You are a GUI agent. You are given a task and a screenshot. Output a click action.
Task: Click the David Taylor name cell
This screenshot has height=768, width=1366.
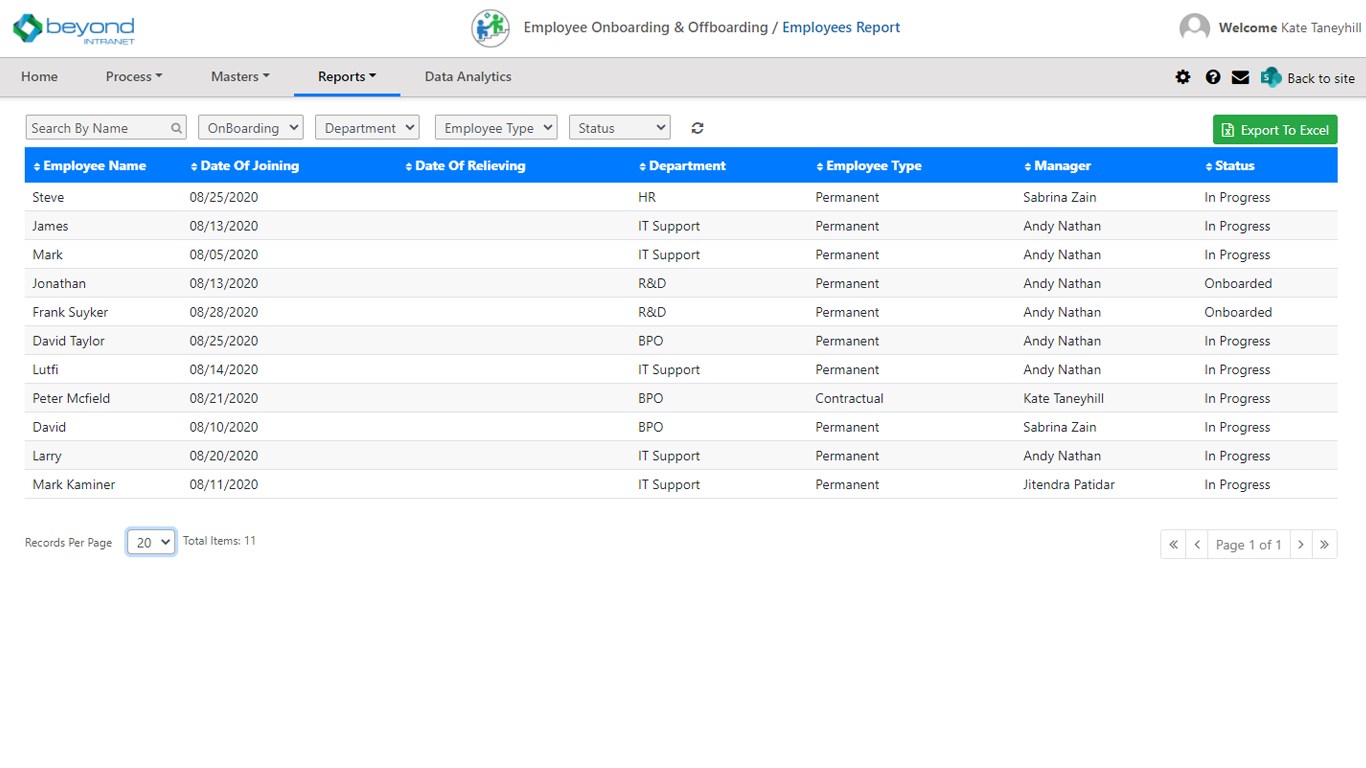click(x=68, y=341)
